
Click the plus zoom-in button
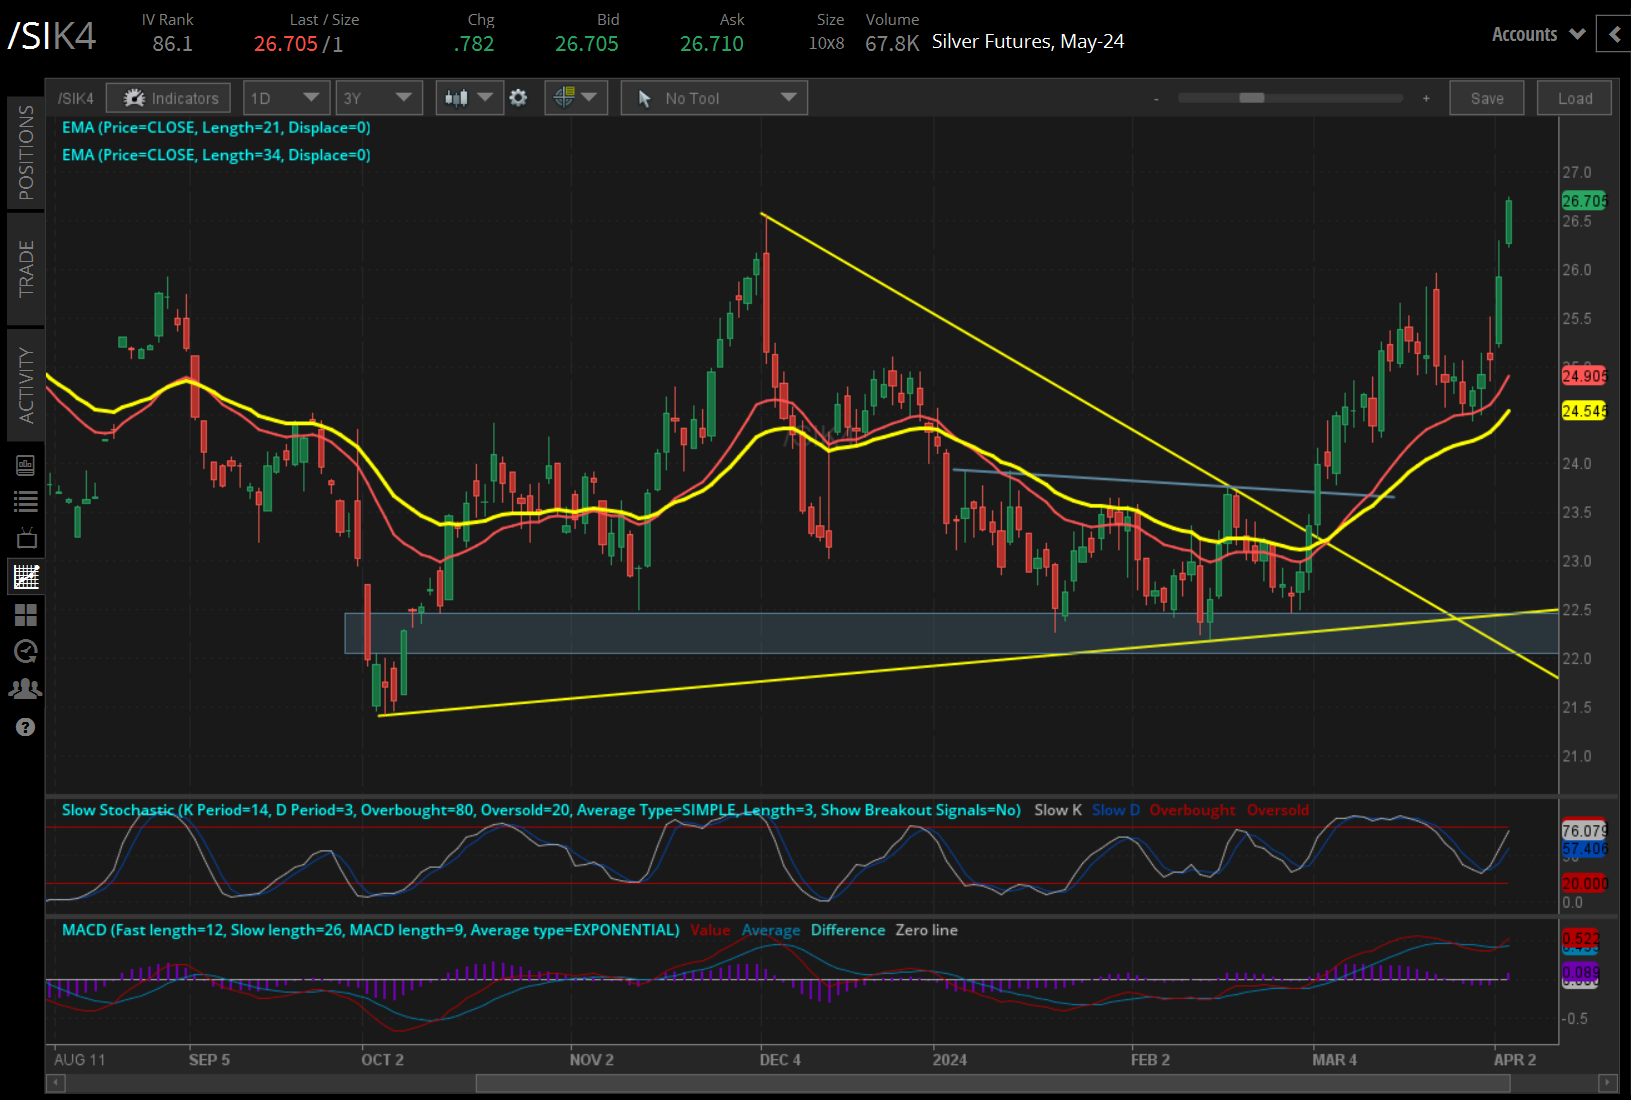[x=1426, y=98]
